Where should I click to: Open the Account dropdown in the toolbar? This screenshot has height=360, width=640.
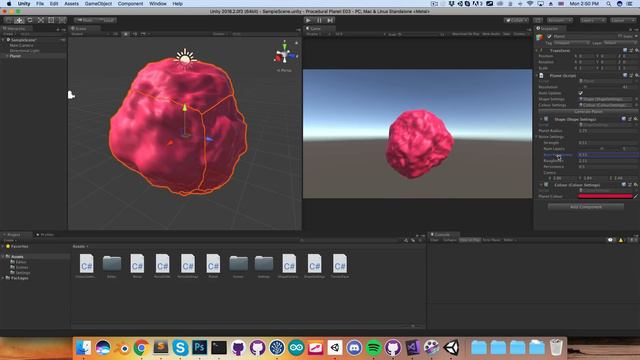(560, 20)
